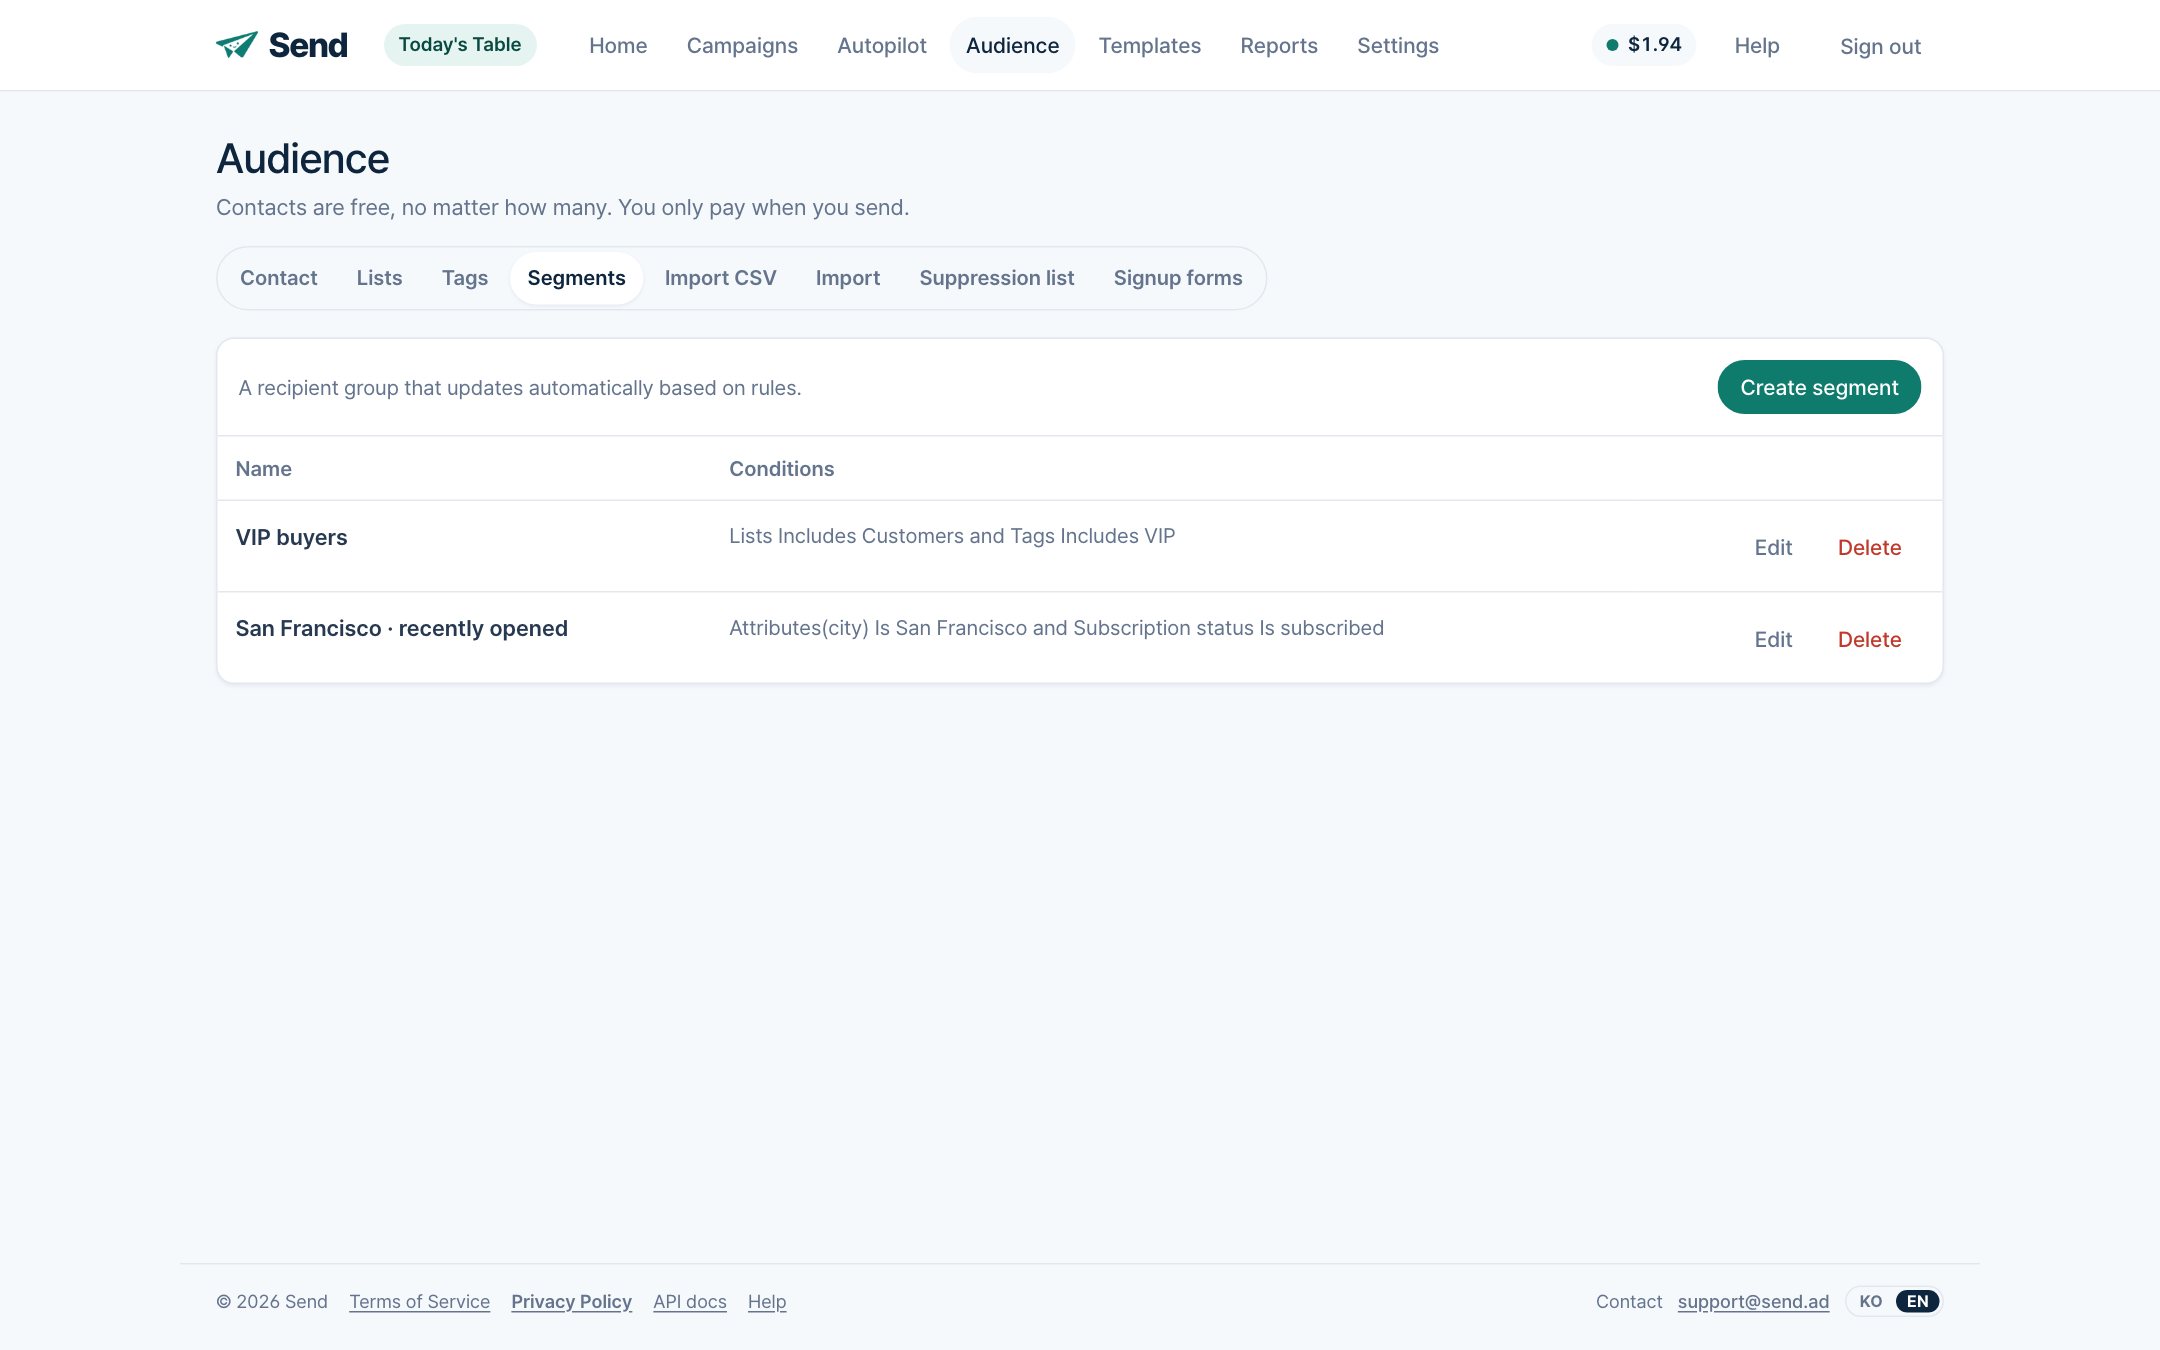Open the Terms of Service footer link
Viewport: 2160px width, 1350px height.
tap(419, 1302)
